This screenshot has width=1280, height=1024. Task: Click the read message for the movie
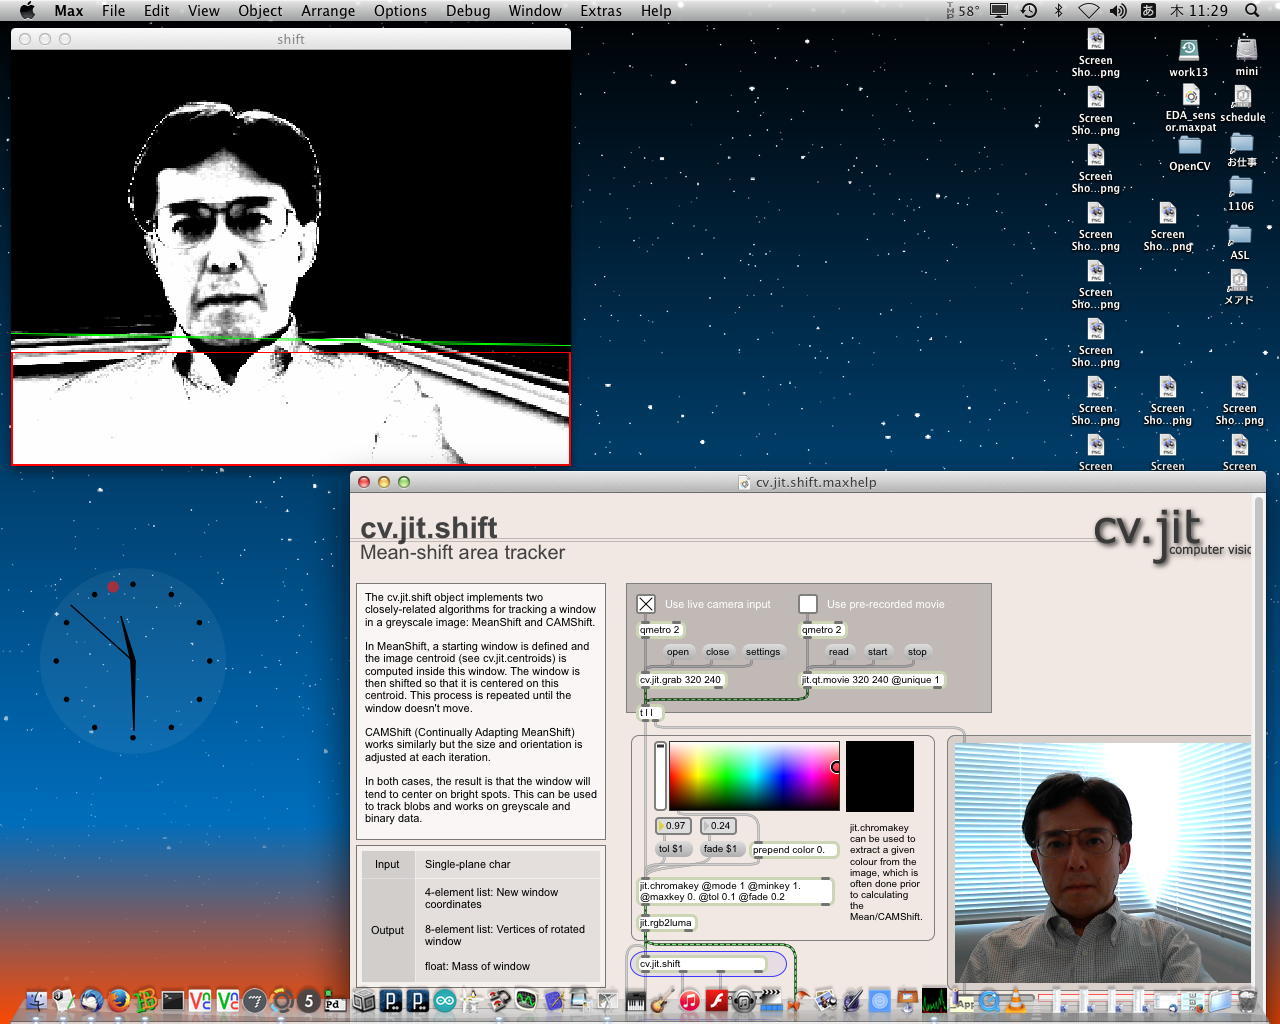[838, 652]
